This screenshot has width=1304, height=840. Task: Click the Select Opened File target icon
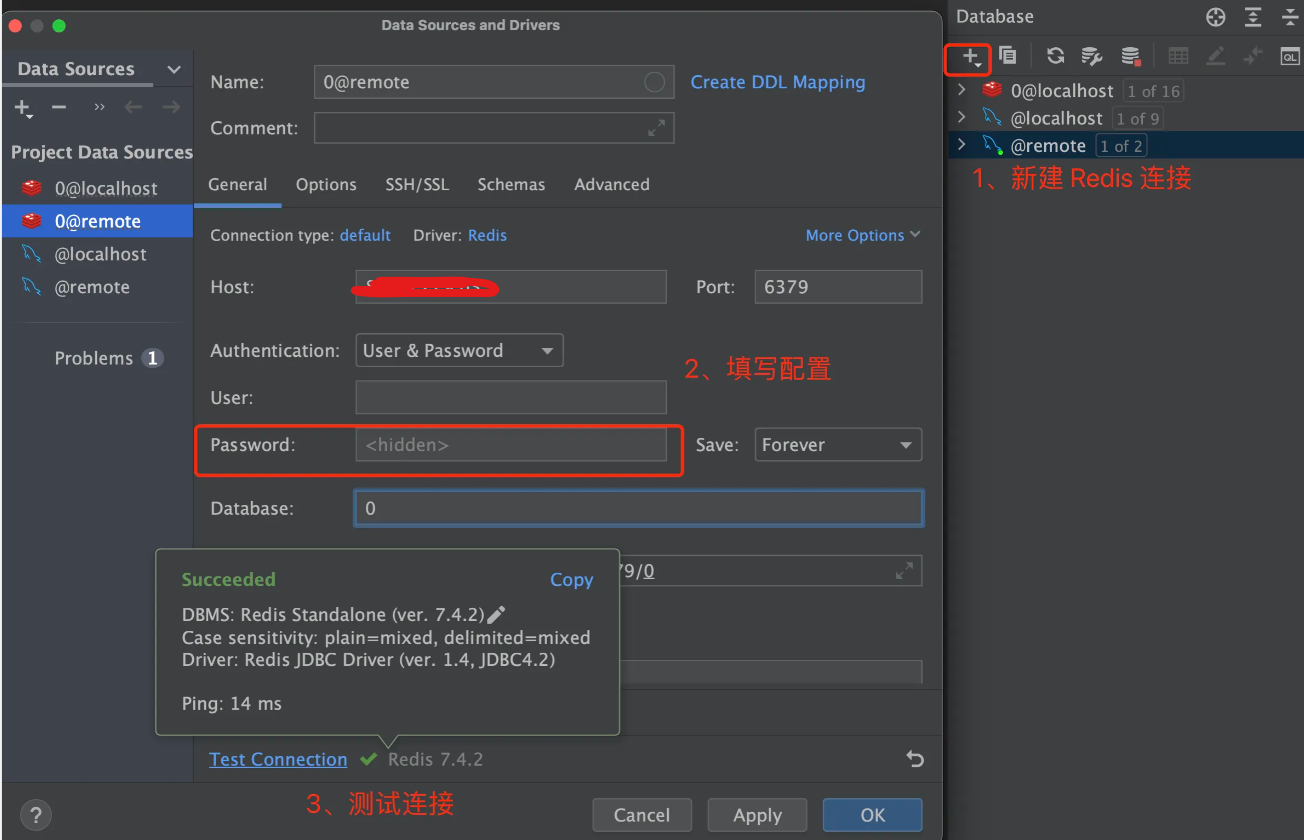1216,17
